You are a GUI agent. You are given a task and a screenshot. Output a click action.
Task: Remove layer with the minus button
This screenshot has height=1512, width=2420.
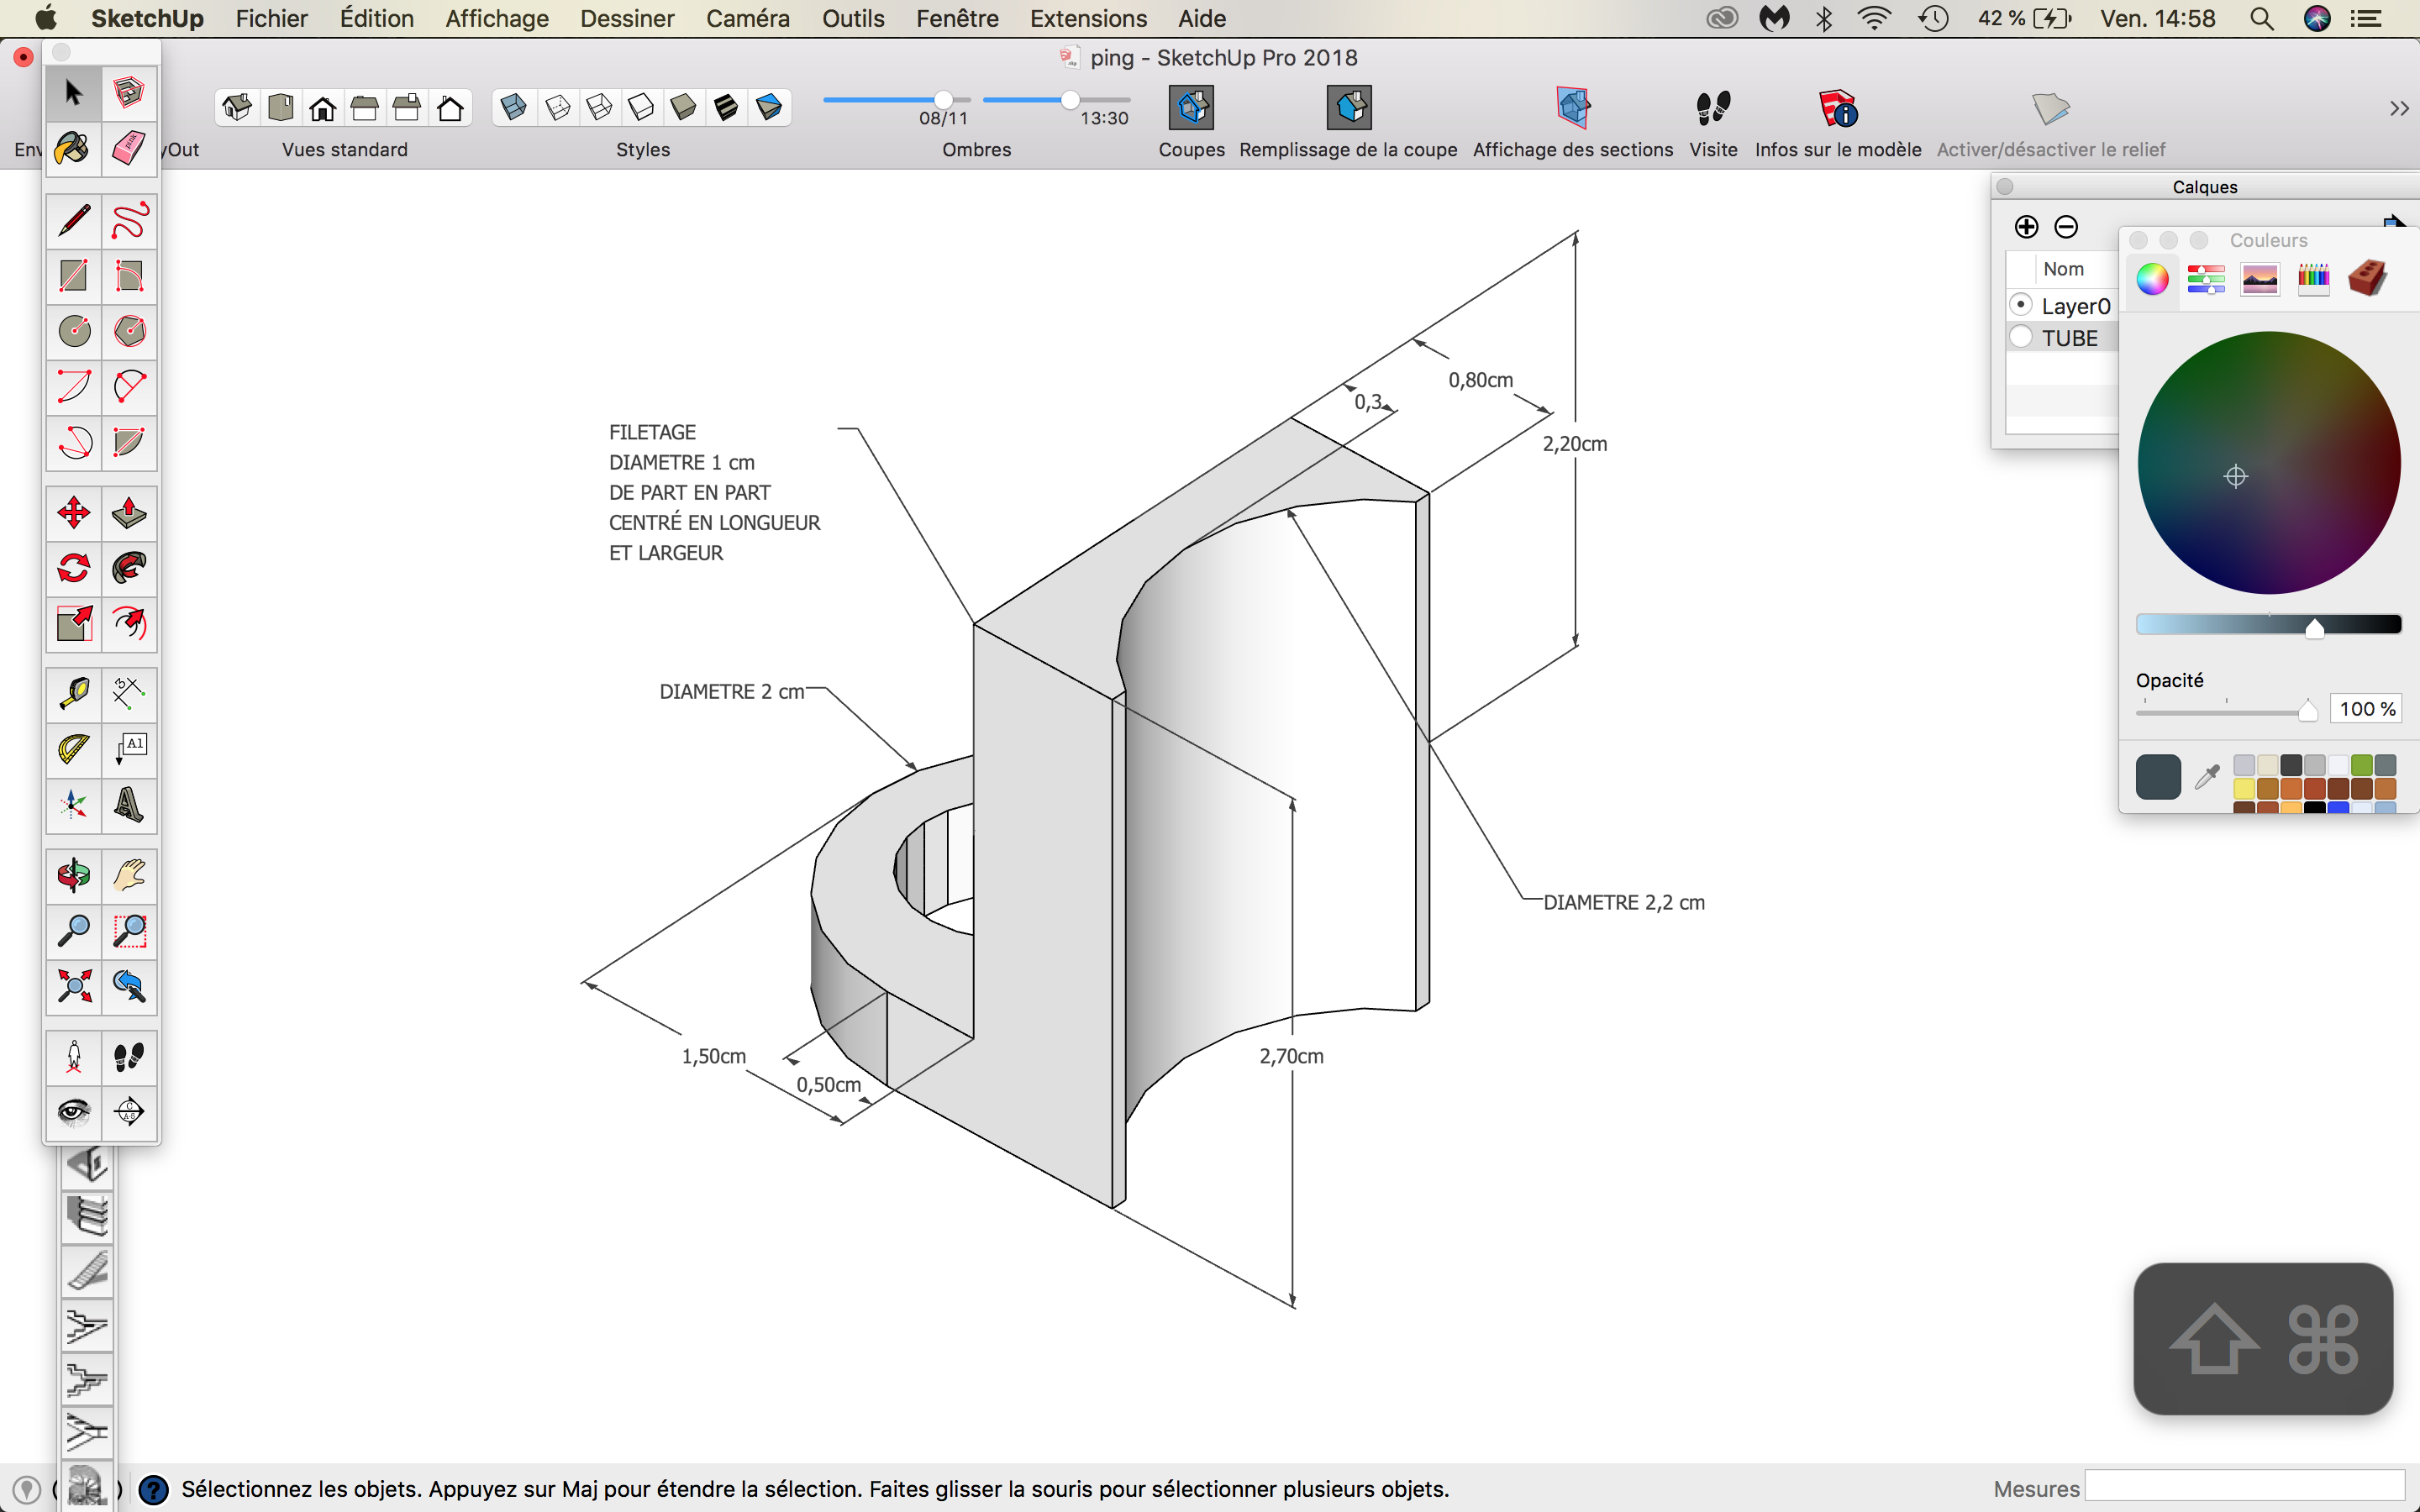click(2066, 227)
